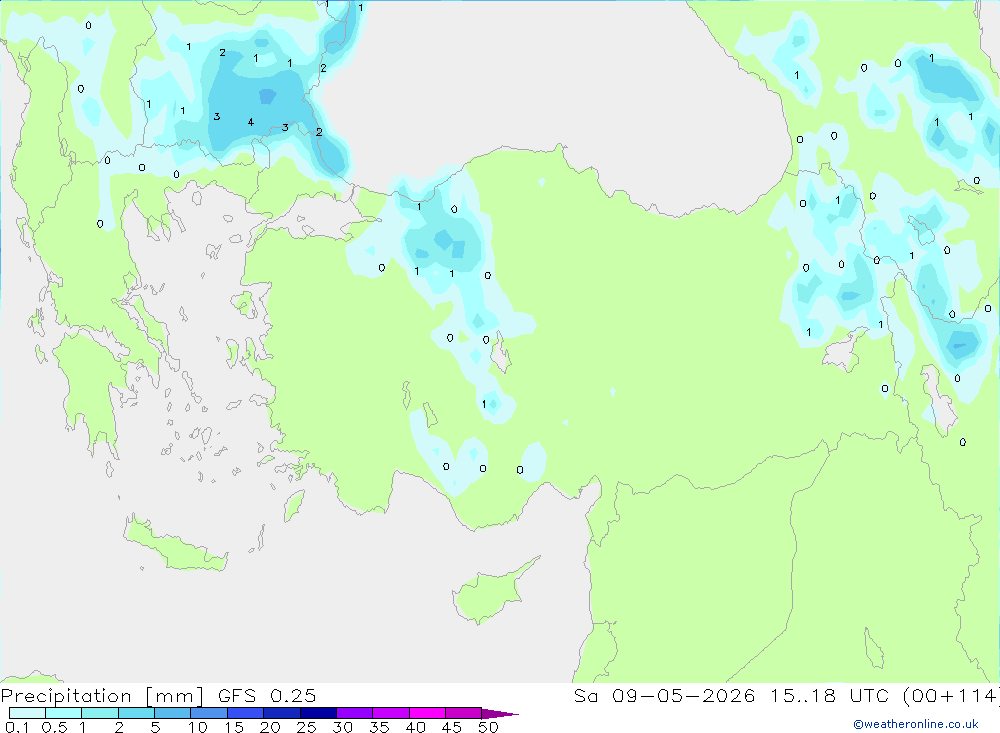Click the 35–40 mm purple legend swatch
This screenshot has width=1000, height=733.
tap(391, 713)
